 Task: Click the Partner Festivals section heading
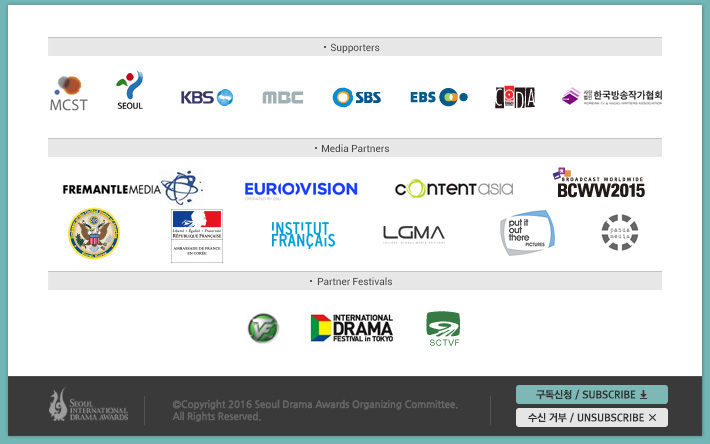[355, 281]
